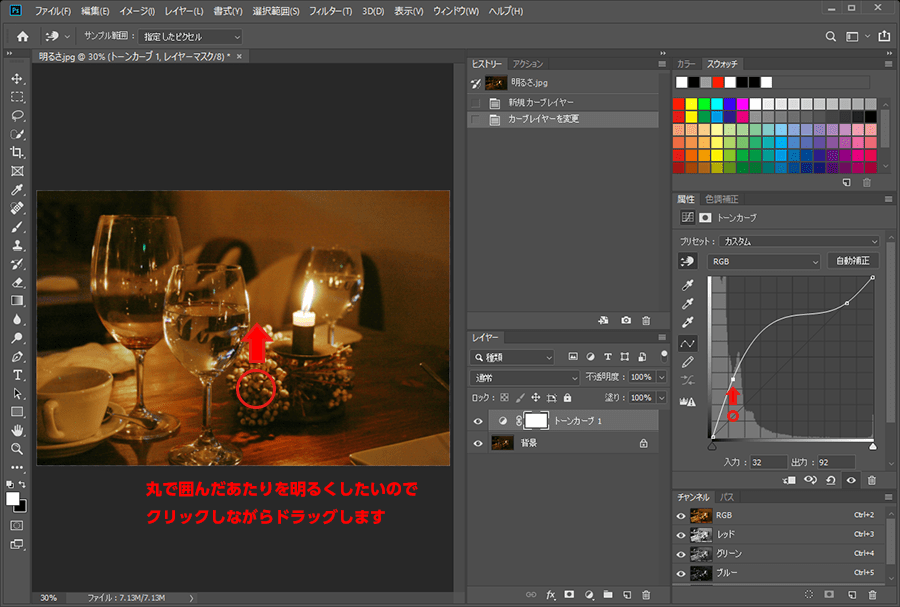Hide the 背景 layer
This screenshot has height=607, width=900.
[478, 443]
